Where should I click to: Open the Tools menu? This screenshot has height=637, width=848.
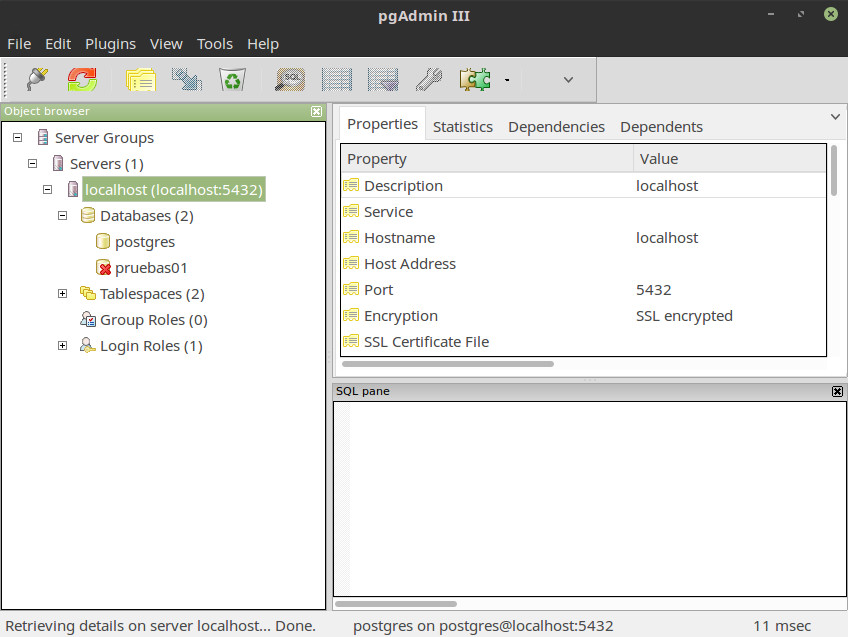coord(215,44)
